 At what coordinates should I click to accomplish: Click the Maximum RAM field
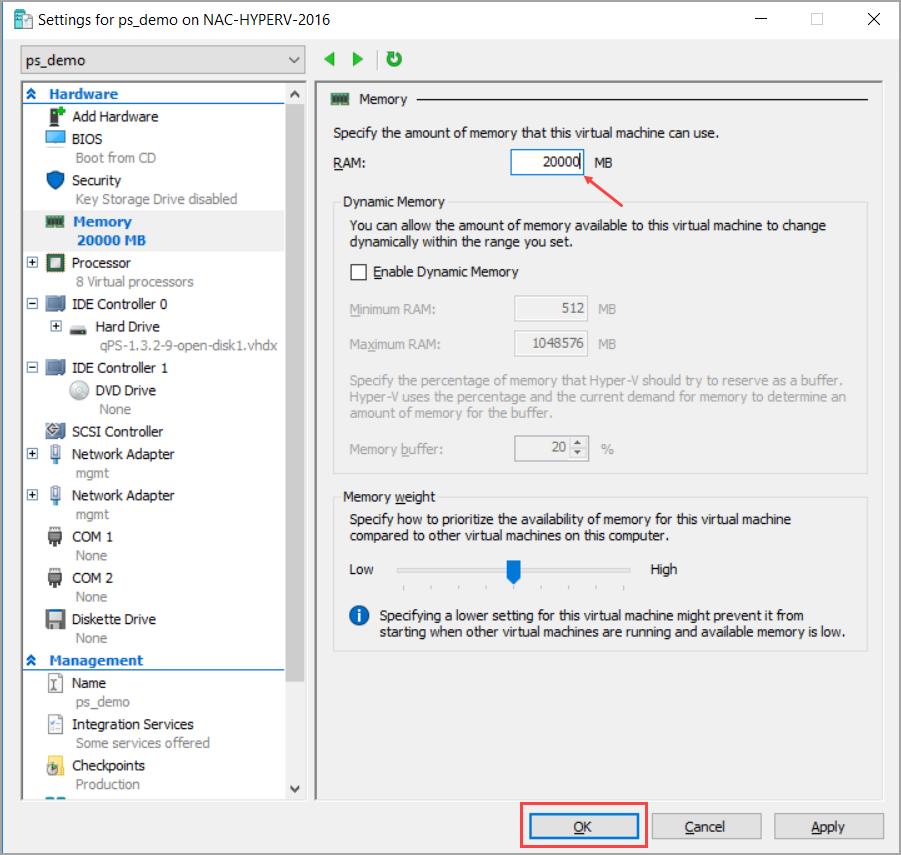coord(551,344)
